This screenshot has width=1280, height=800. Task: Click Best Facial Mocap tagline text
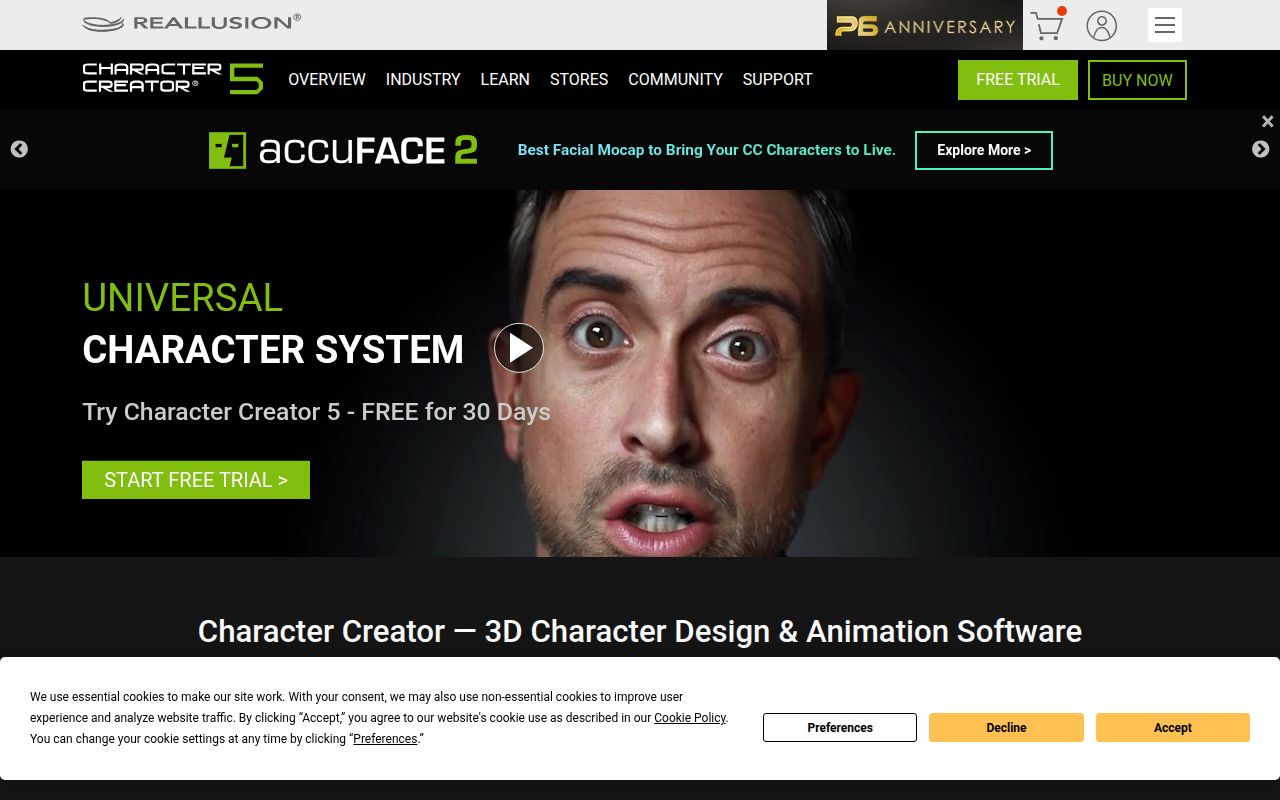point(706,150)
